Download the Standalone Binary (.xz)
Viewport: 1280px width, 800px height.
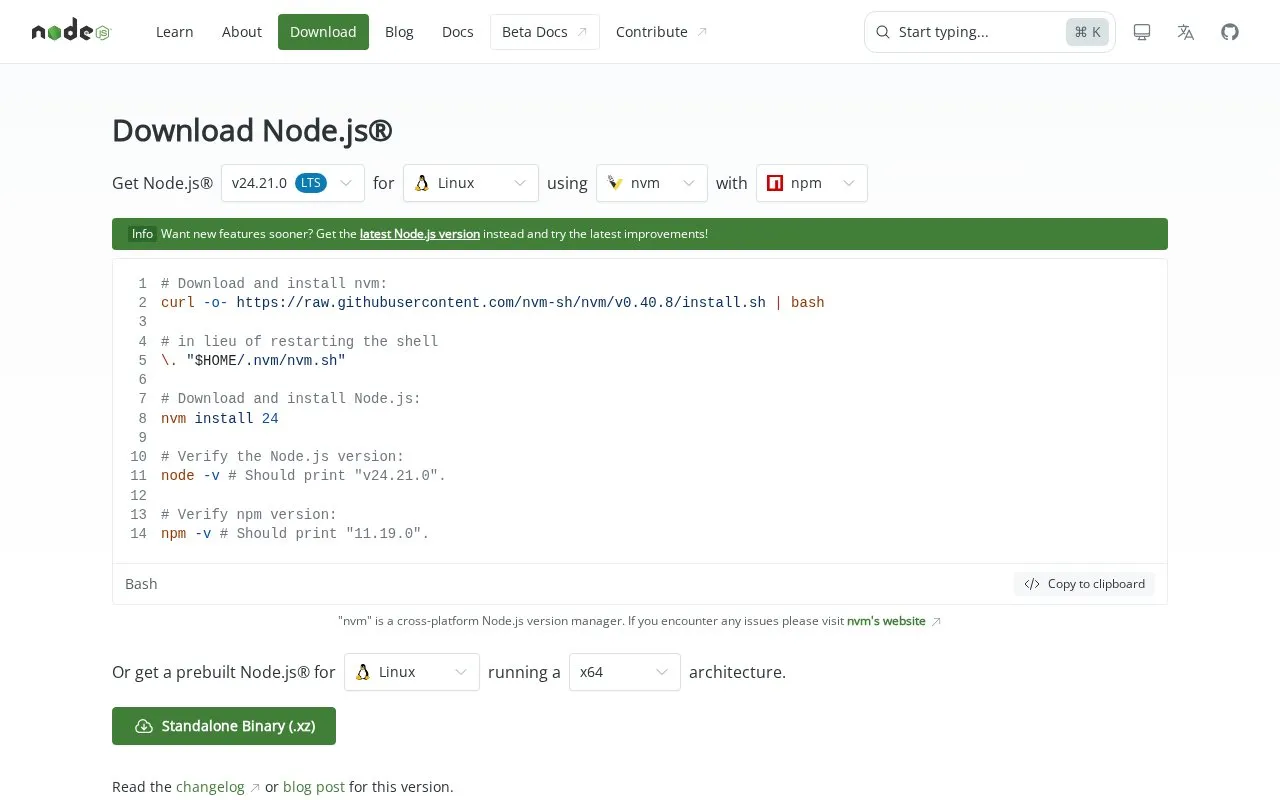[x=224, y=726]
